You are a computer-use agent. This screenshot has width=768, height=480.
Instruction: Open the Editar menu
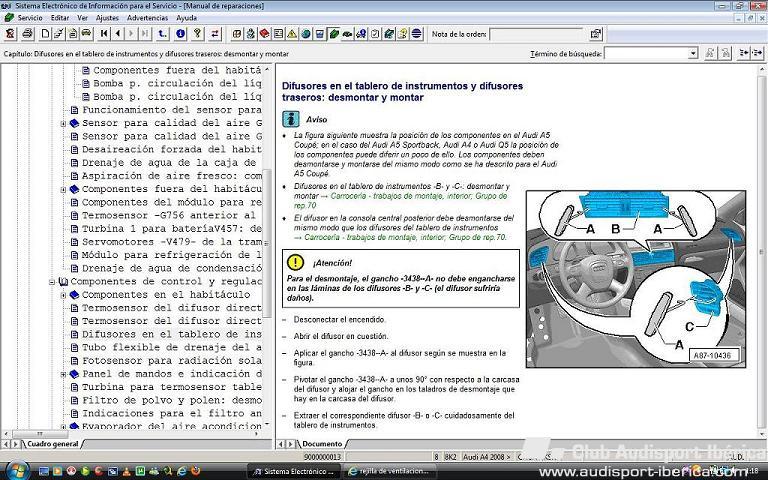[60, 18]
